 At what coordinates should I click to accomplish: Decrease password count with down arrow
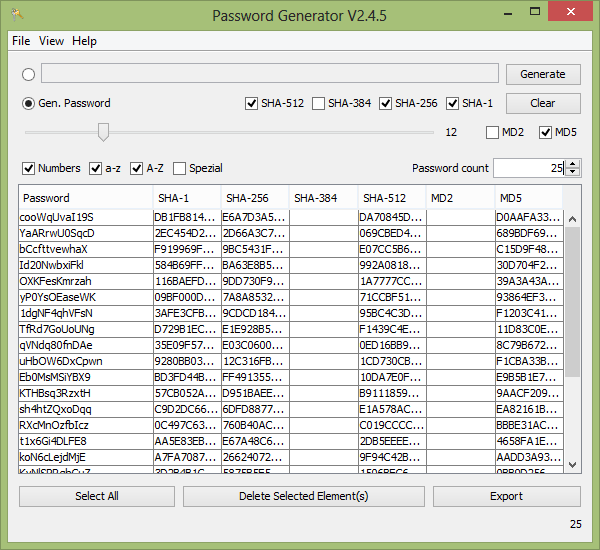tap(572, 172)
